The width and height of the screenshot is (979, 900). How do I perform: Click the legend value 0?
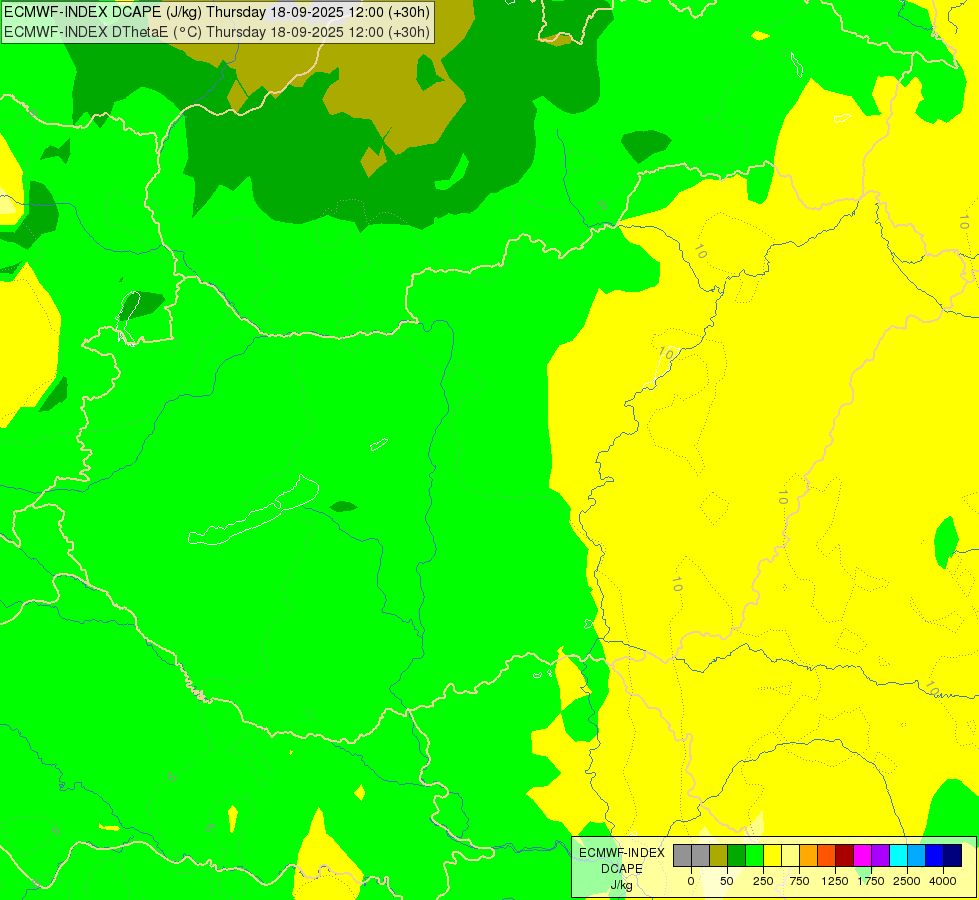[691, 881]
